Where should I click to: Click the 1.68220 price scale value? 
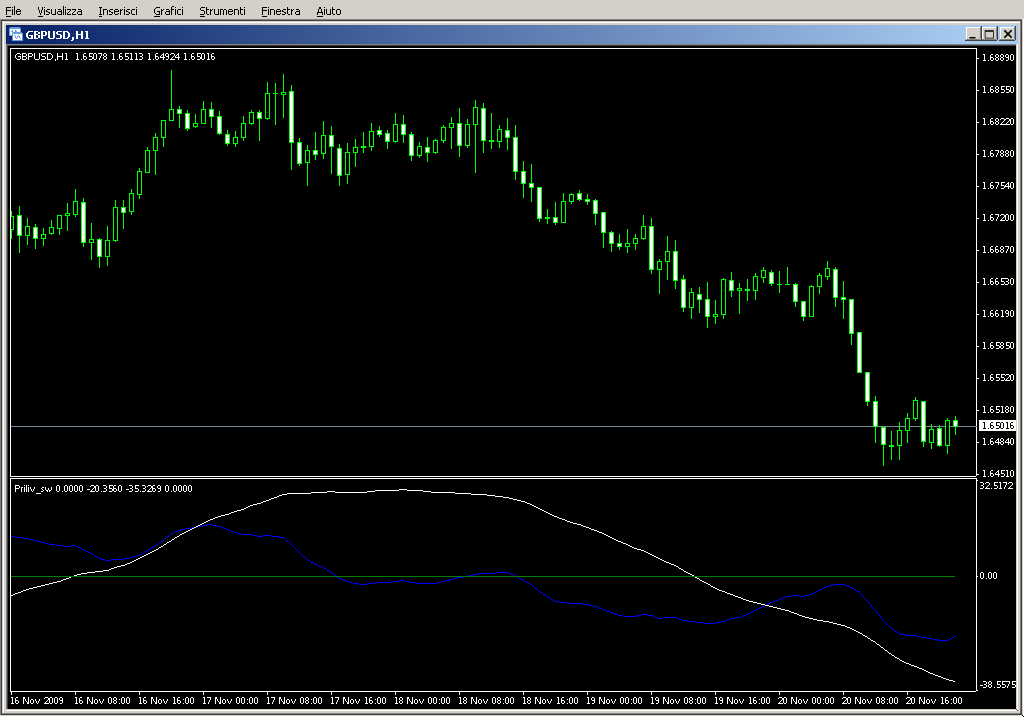click(x=998, y=121)
